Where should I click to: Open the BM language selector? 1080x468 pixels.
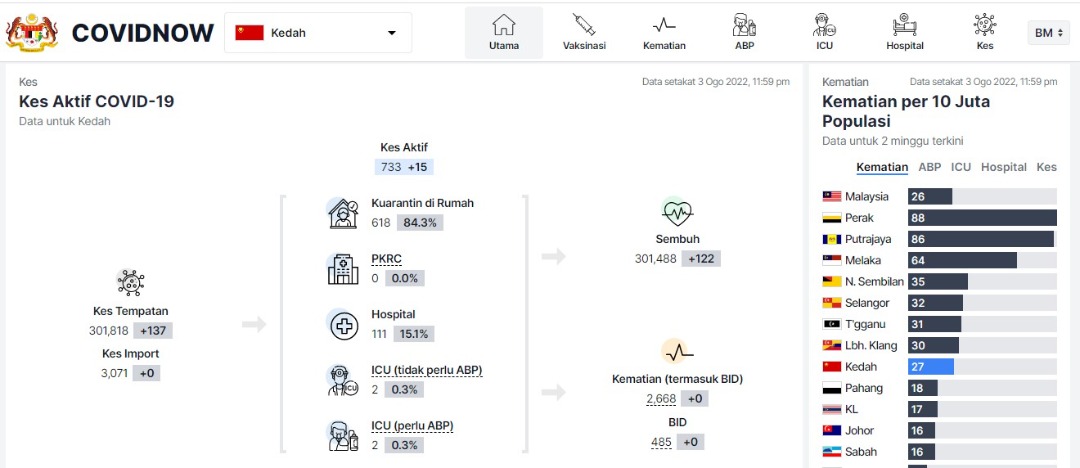point(1048,32)
